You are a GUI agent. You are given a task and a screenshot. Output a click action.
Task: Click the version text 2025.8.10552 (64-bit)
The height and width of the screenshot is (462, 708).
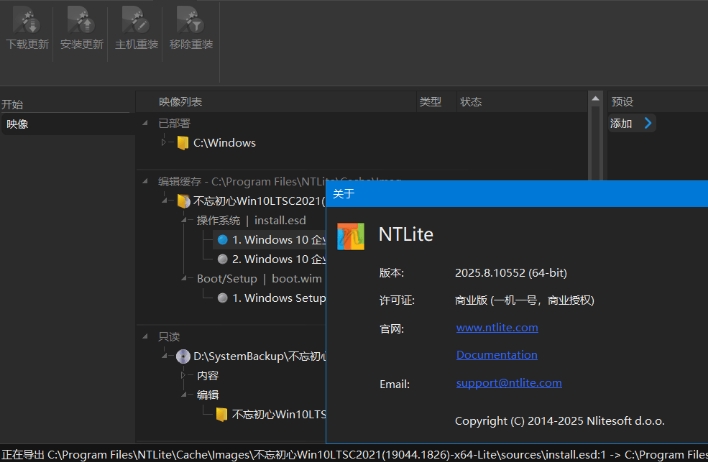pyautogui.click(x=511, y=273)
